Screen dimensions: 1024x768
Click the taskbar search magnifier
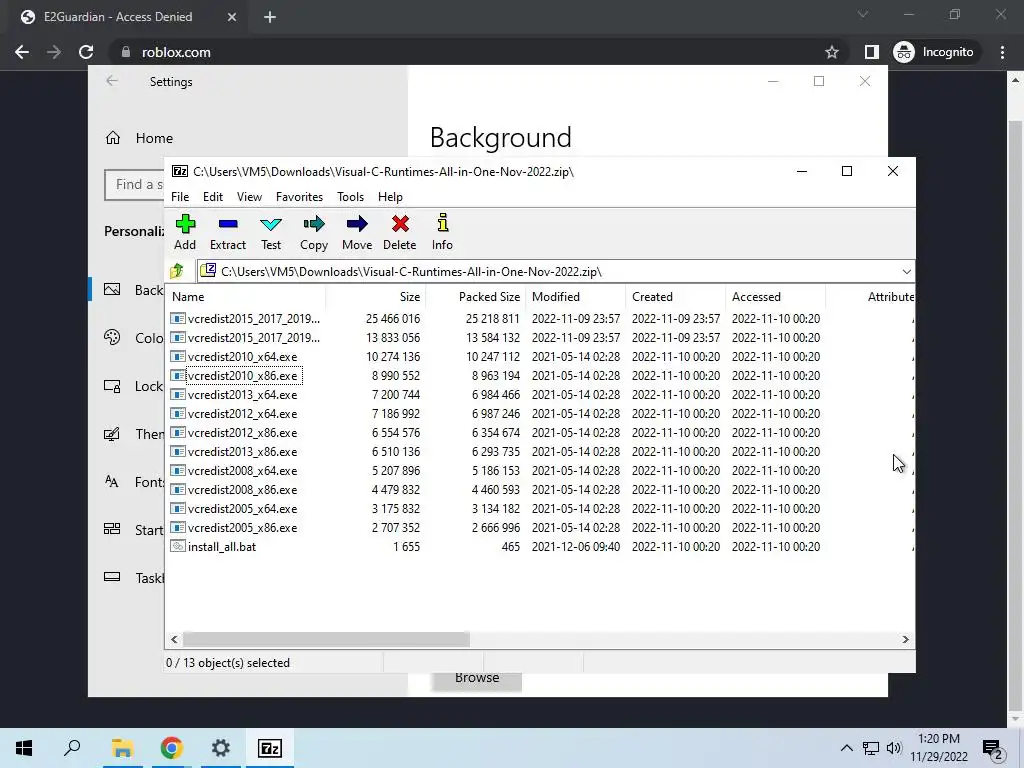pyautogui.click(x=72, y=748)
